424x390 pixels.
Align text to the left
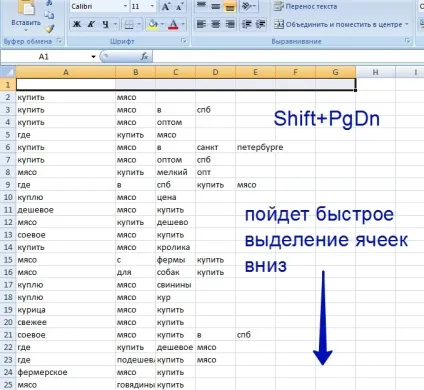click(x=201, y=24)
